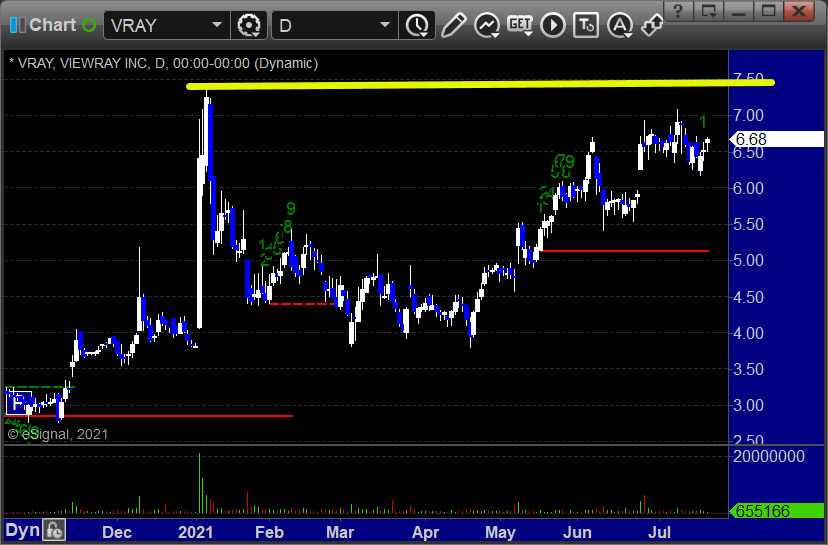
Task: Open the time template clock menu
Action: click(417, 25)
